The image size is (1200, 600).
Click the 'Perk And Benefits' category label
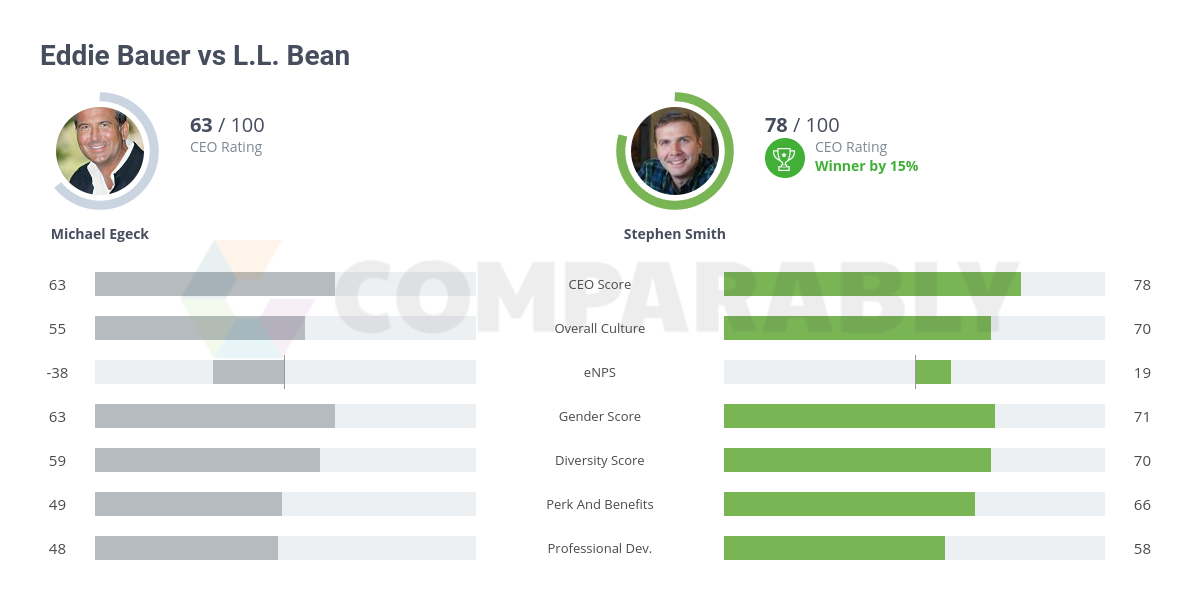click(x=600, y=504)
